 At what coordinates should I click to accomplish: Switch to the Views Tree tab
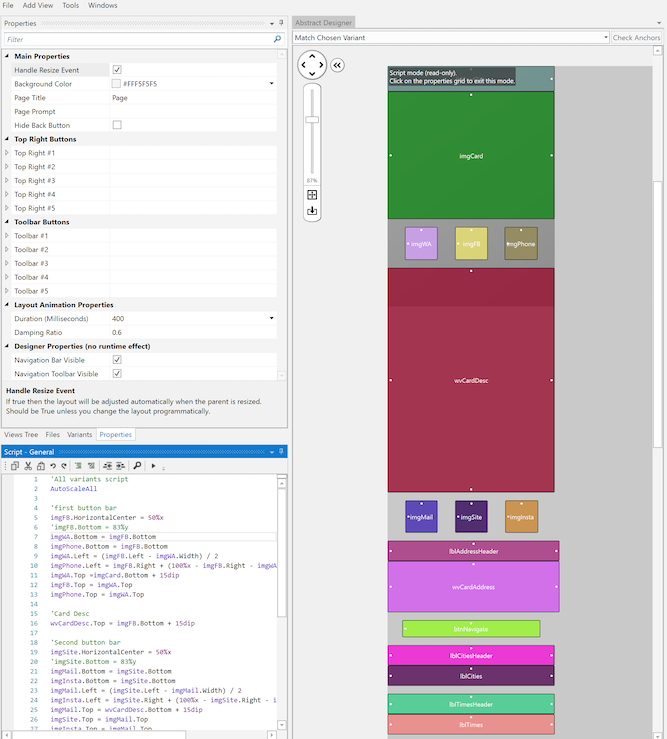pyautogui.click(x=21, y=435)
